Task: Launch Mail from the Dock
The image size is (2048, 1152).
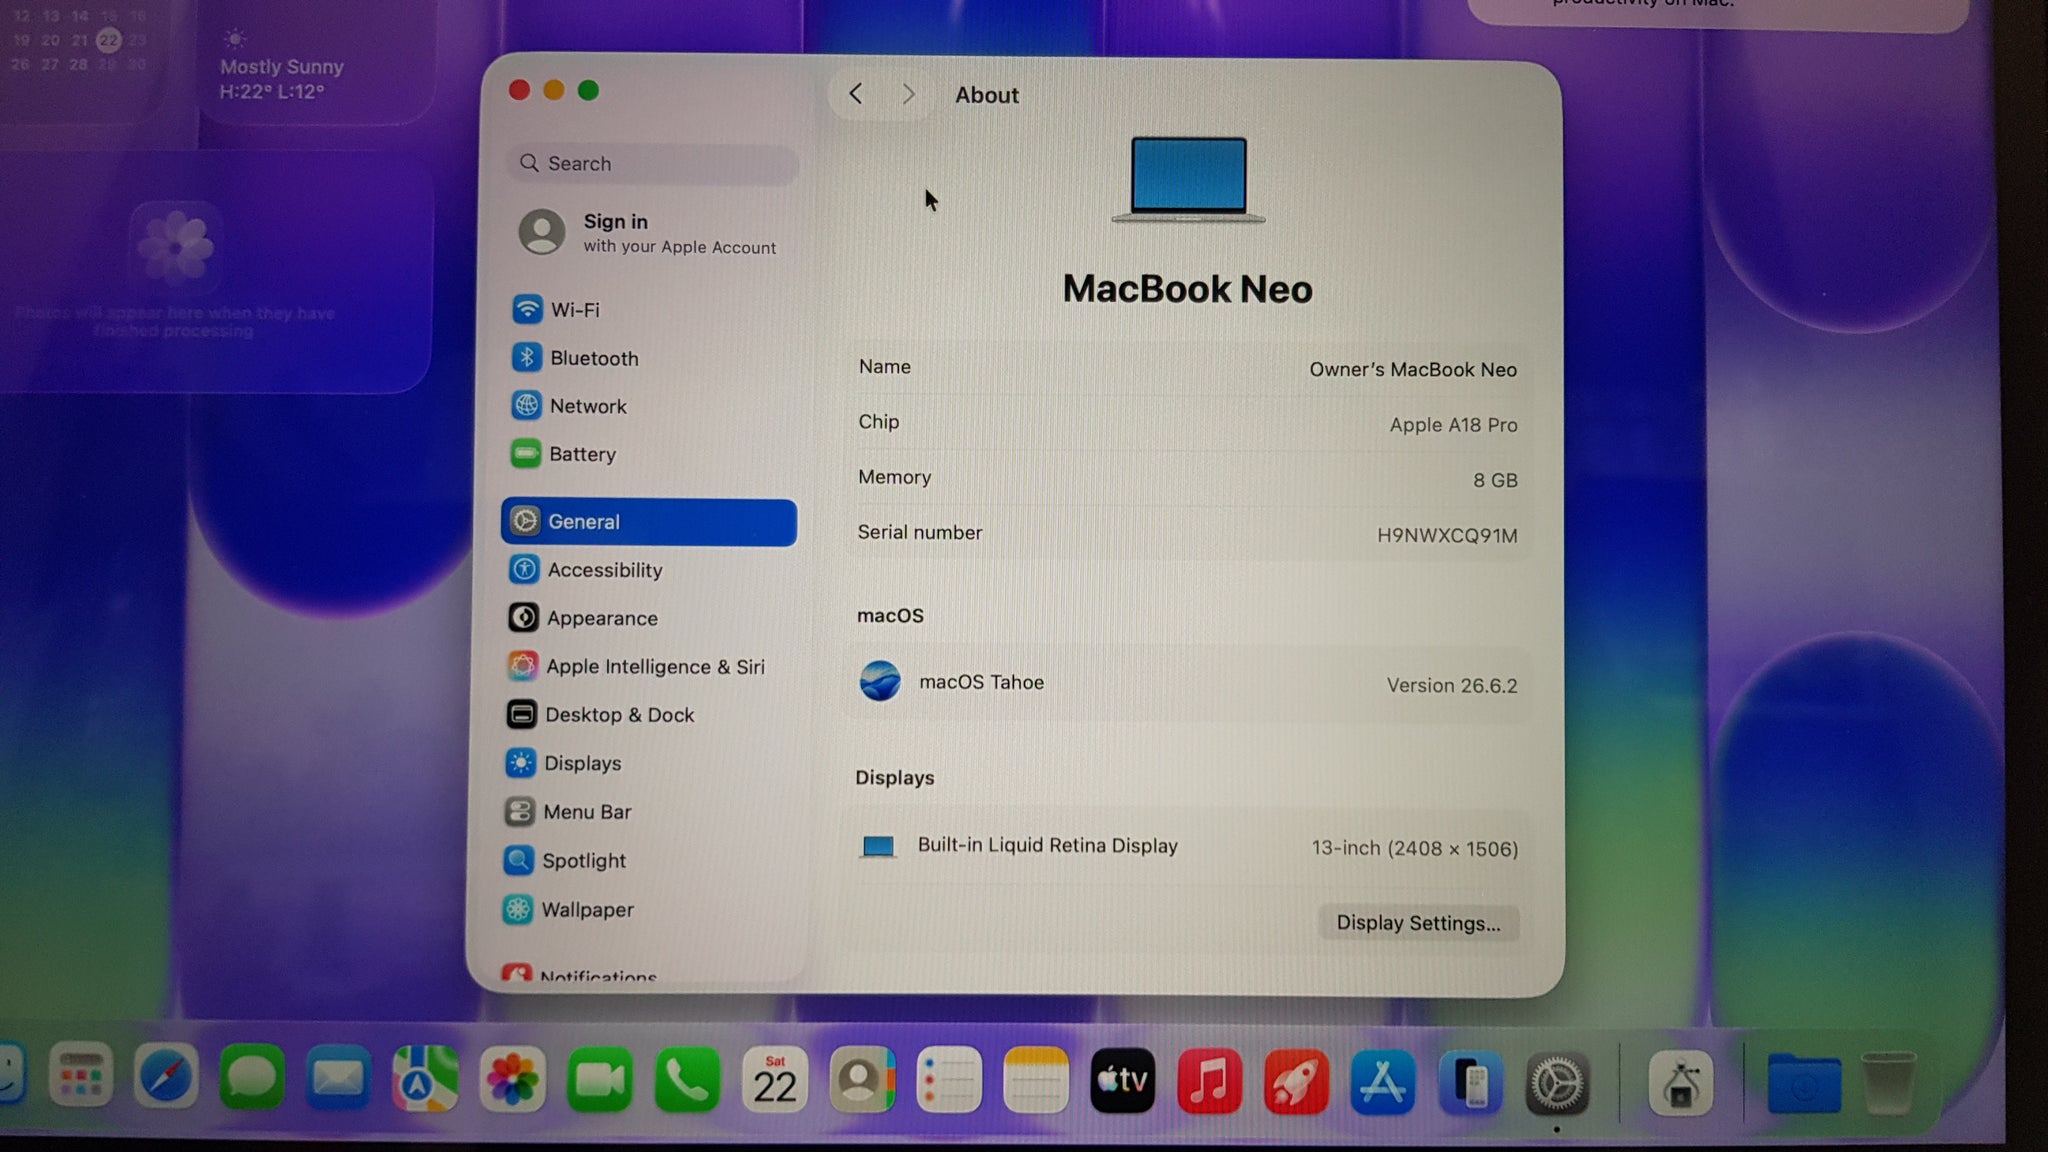Action: coord(338,1080)
